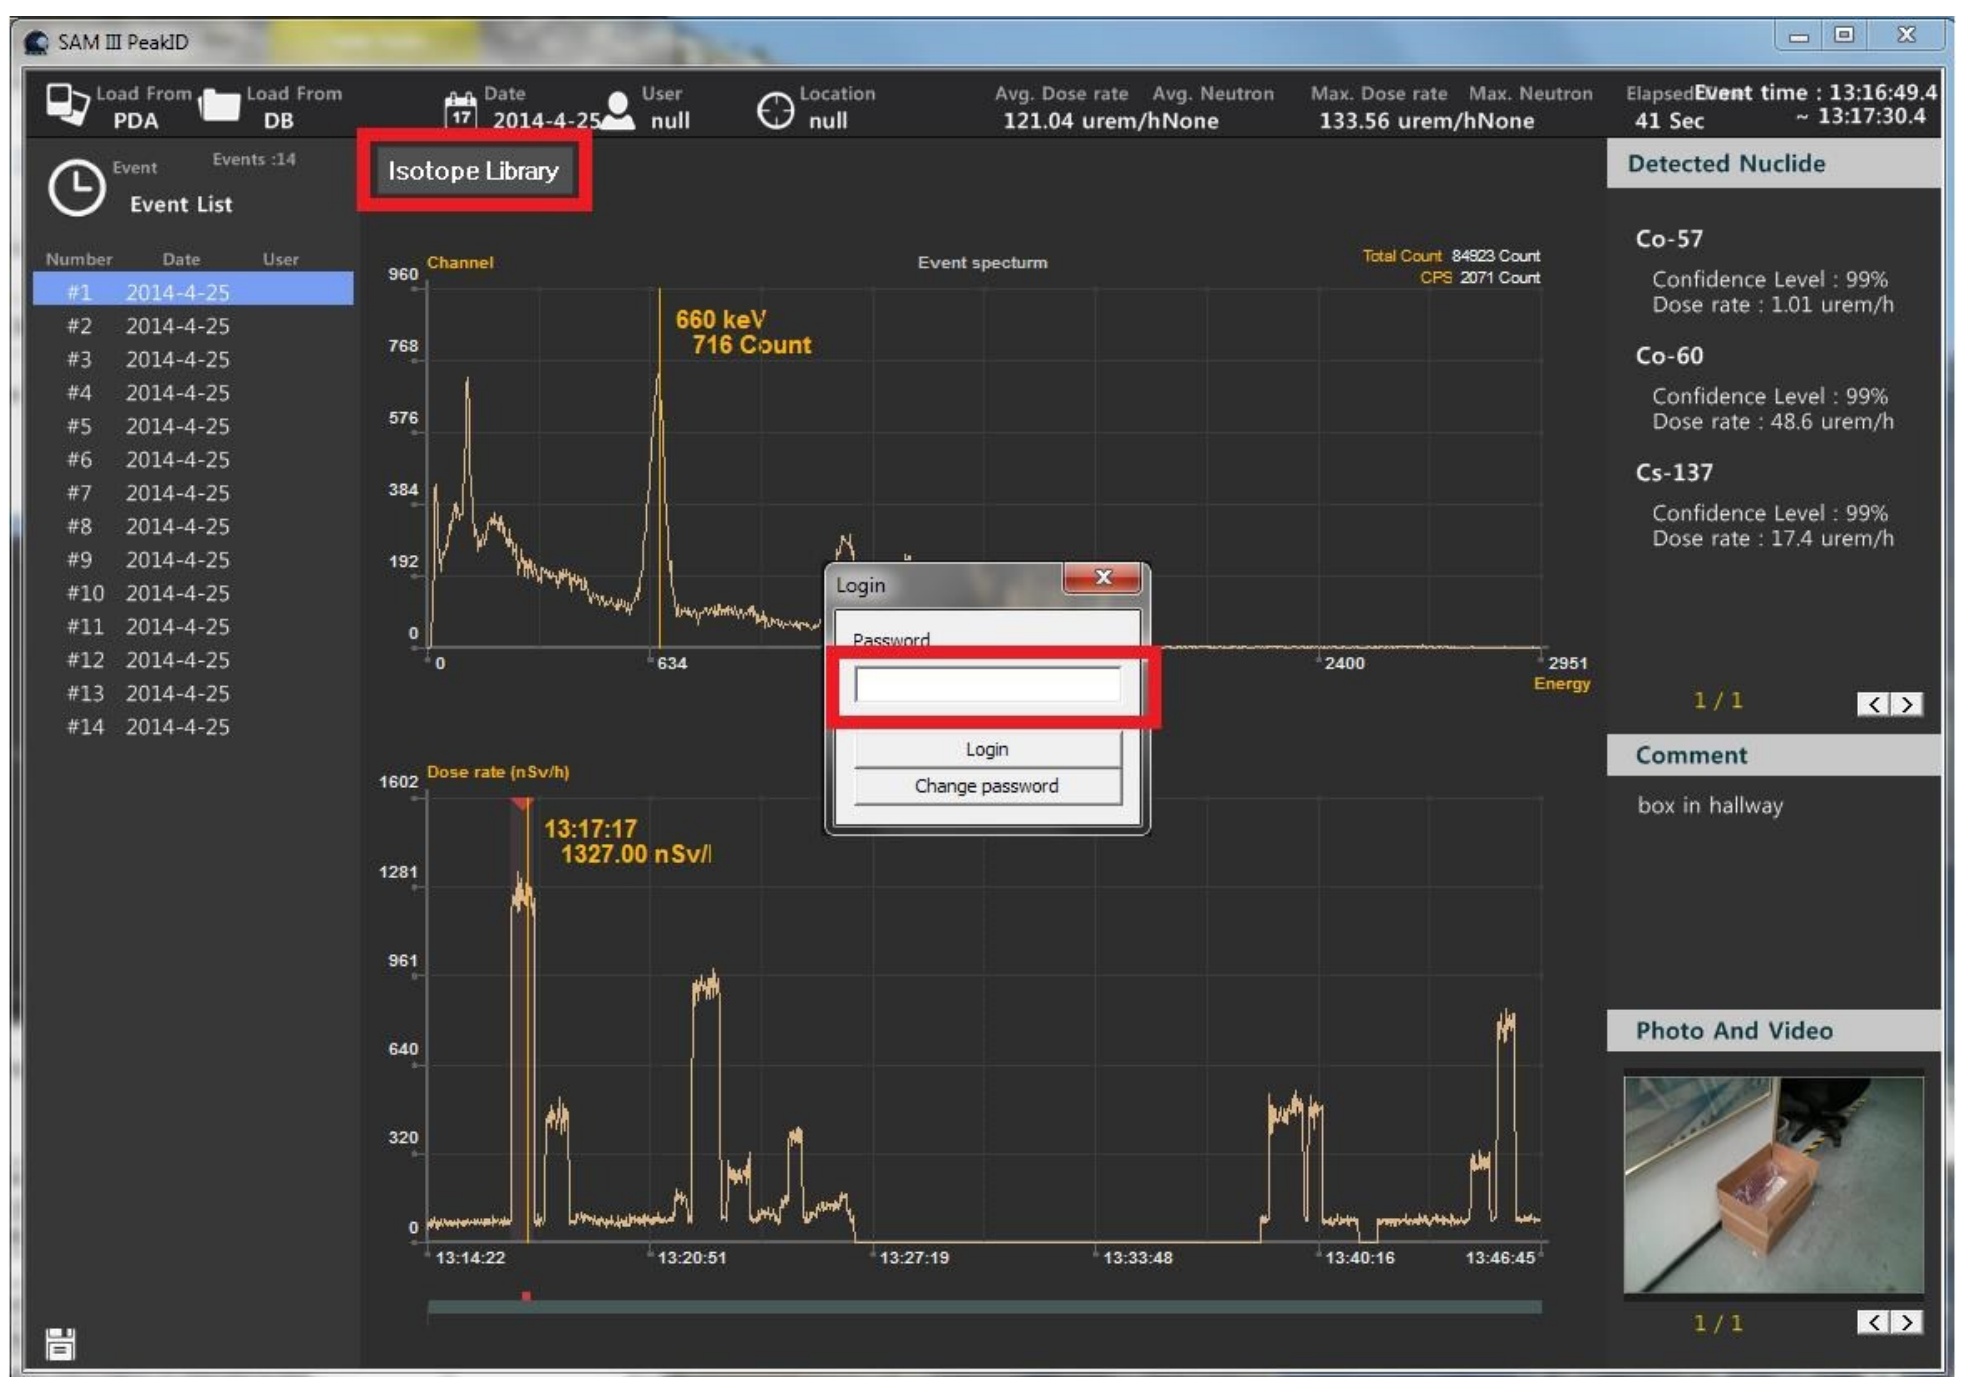The width and height of the screenshot is (1964, 1392).
Task: Click the Password input field
Action: pyautogui.click(x=987, y=685)
